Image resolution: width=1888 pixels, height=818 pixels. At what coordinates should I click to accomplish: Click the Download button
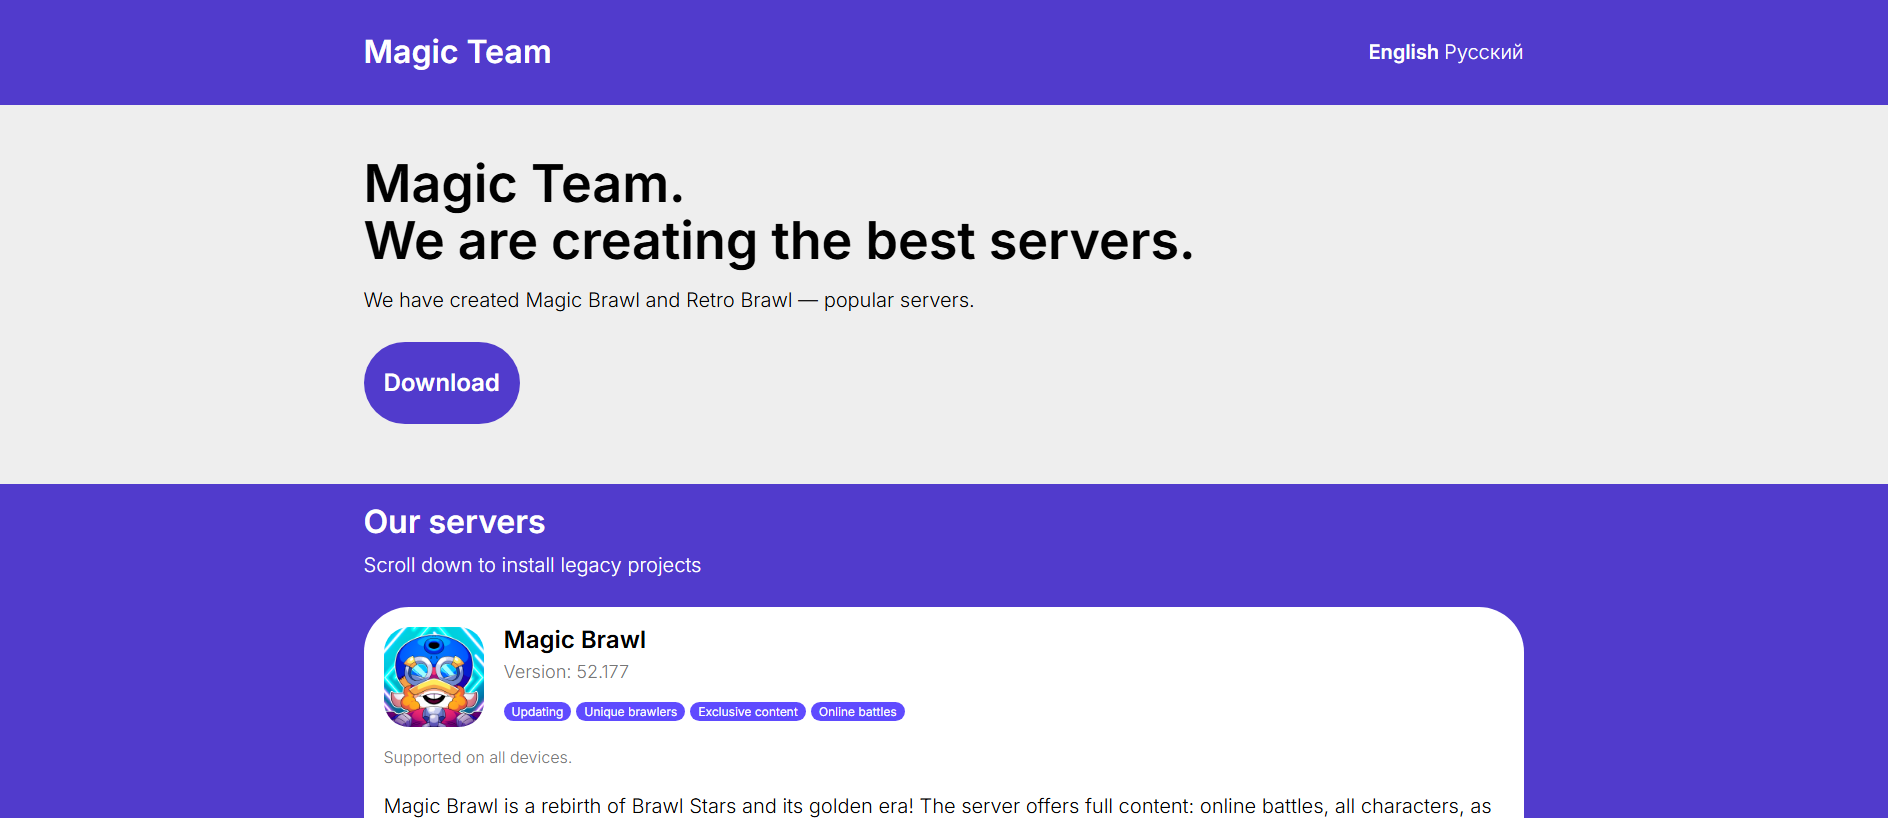coord(442,383)
